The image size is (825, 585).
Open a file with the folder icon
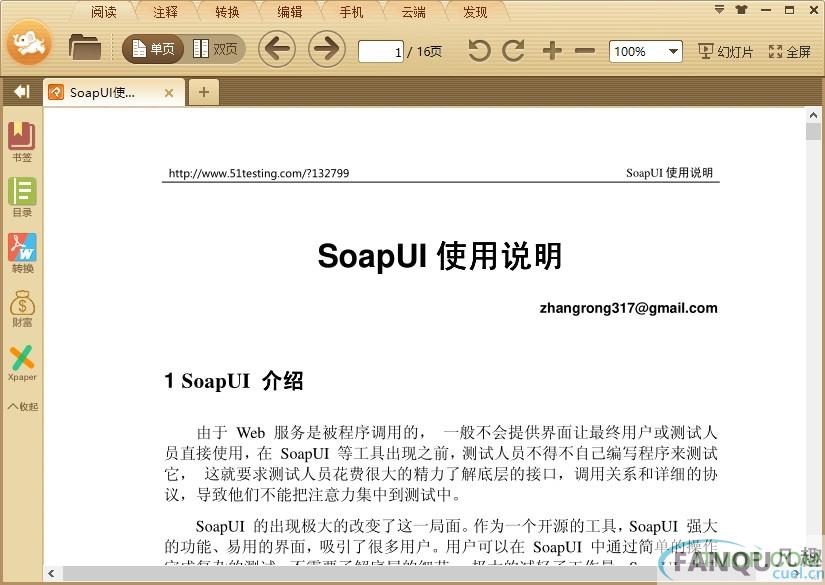tap(85, 47)
